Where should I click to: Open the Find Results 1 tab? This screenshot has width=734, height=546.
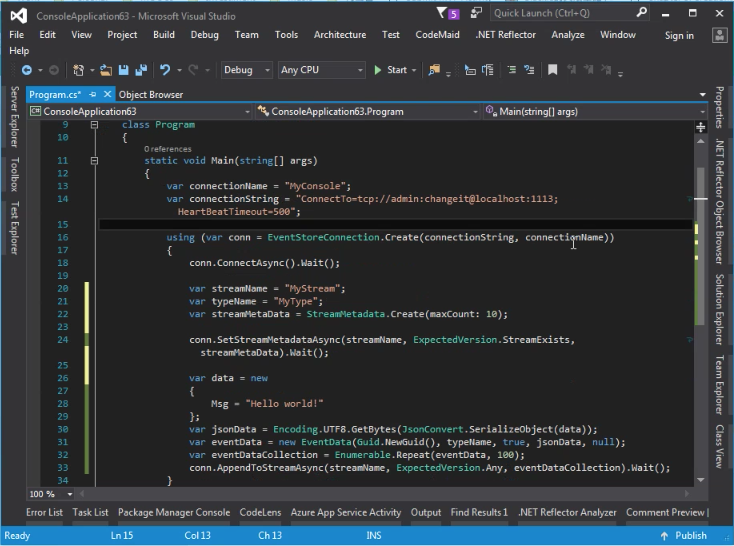[479, 512]
